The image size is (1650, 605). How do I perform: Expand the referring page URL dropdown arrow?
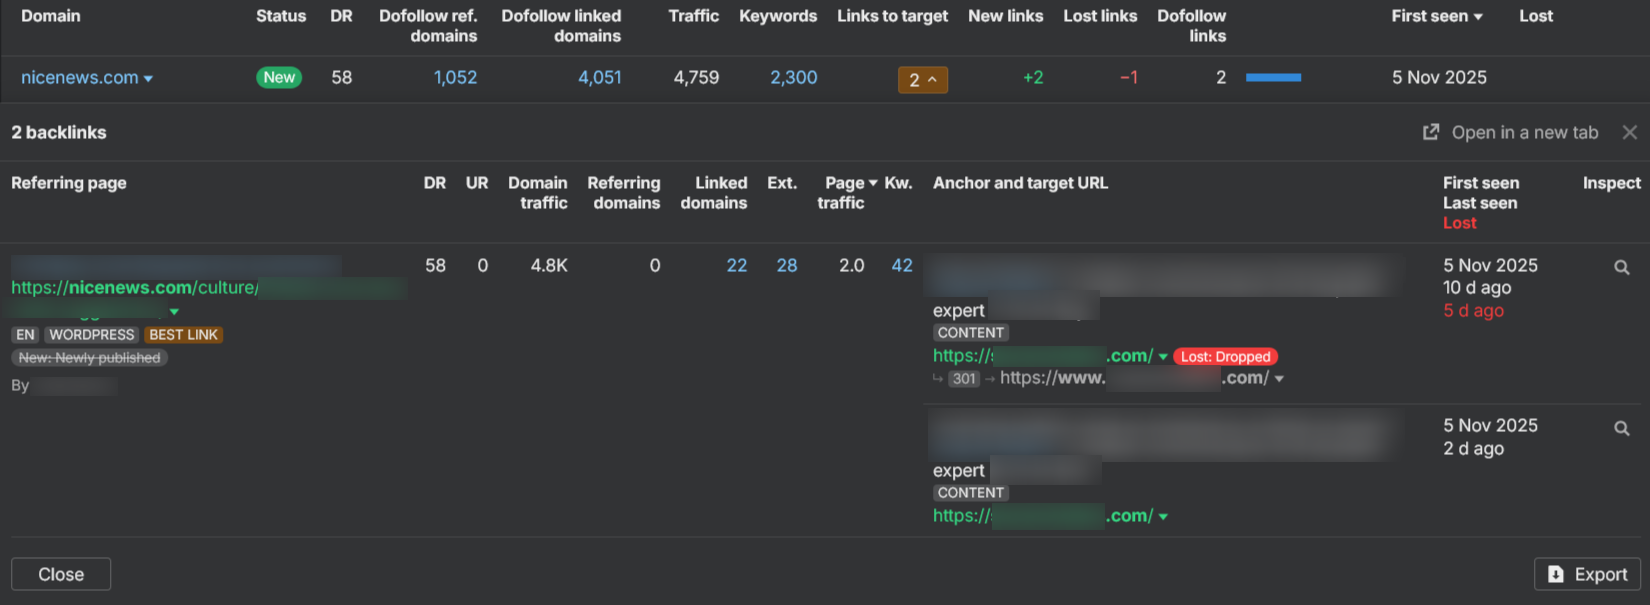tap(174, 312)
